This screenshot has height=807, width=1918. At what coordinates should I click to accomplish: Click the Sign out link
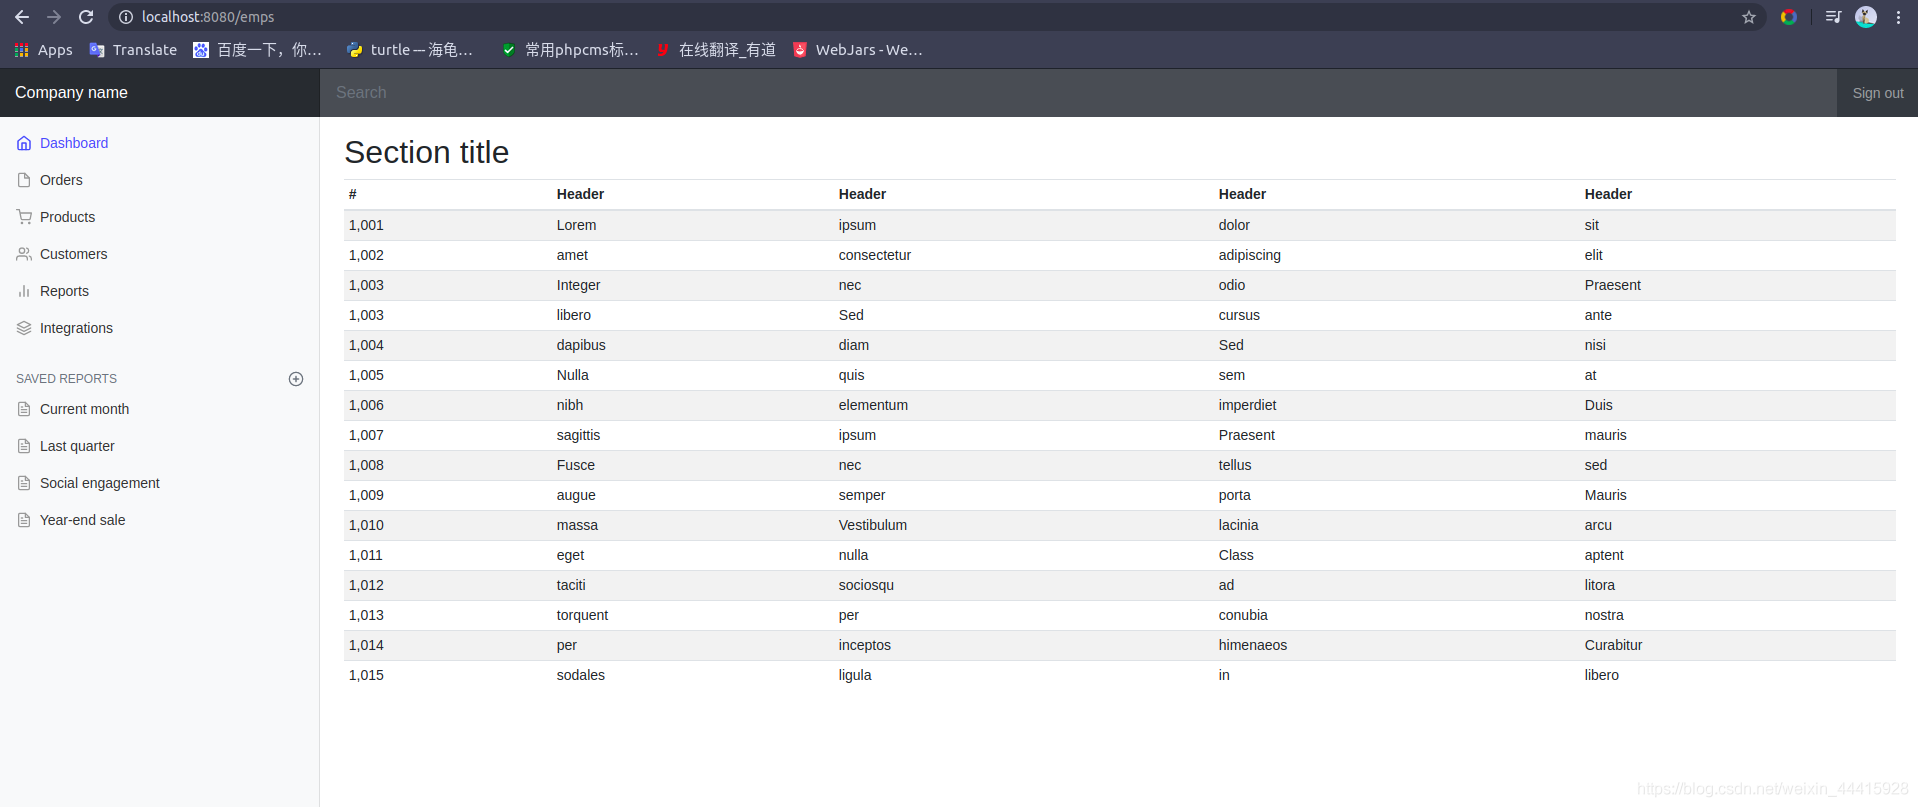click(x=1878, y=93)
